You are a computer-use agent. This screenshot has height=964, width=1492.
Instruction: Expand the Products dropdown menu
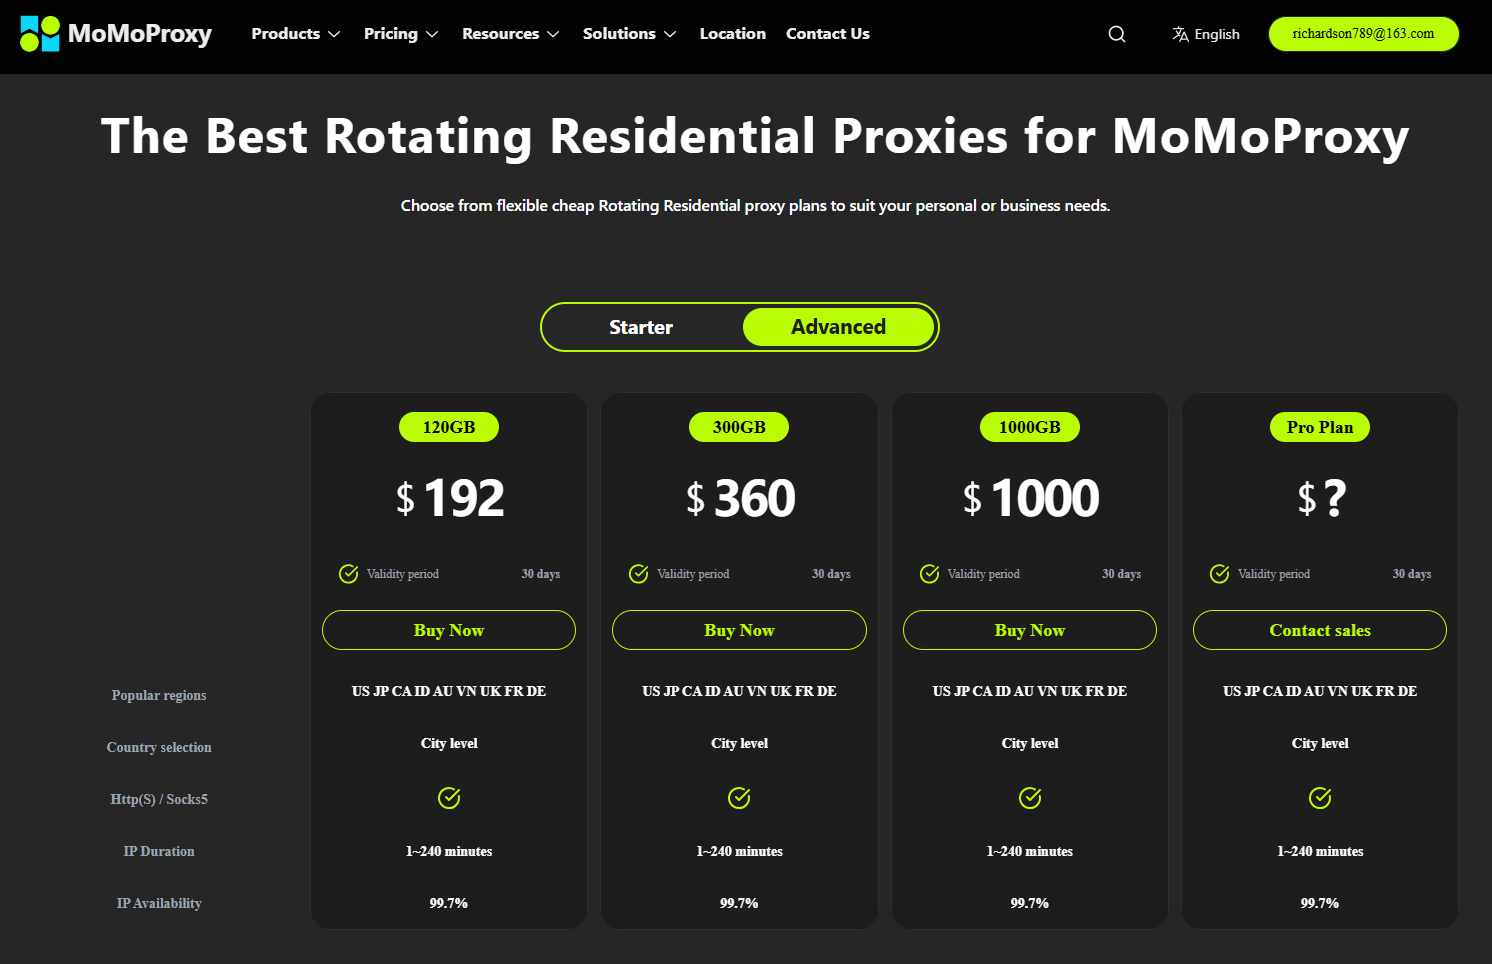295,34
